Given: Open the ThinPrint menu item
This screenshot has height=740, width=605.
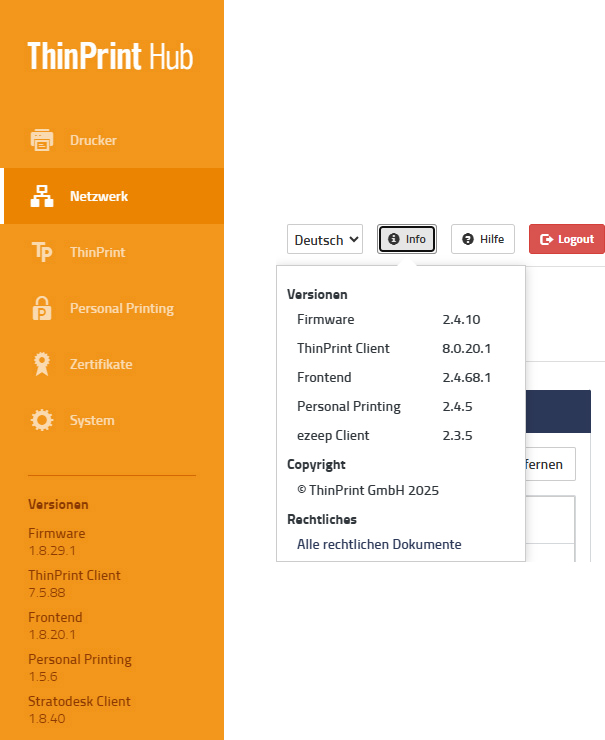Looking at the screenshot, I should tap(112, 252).
